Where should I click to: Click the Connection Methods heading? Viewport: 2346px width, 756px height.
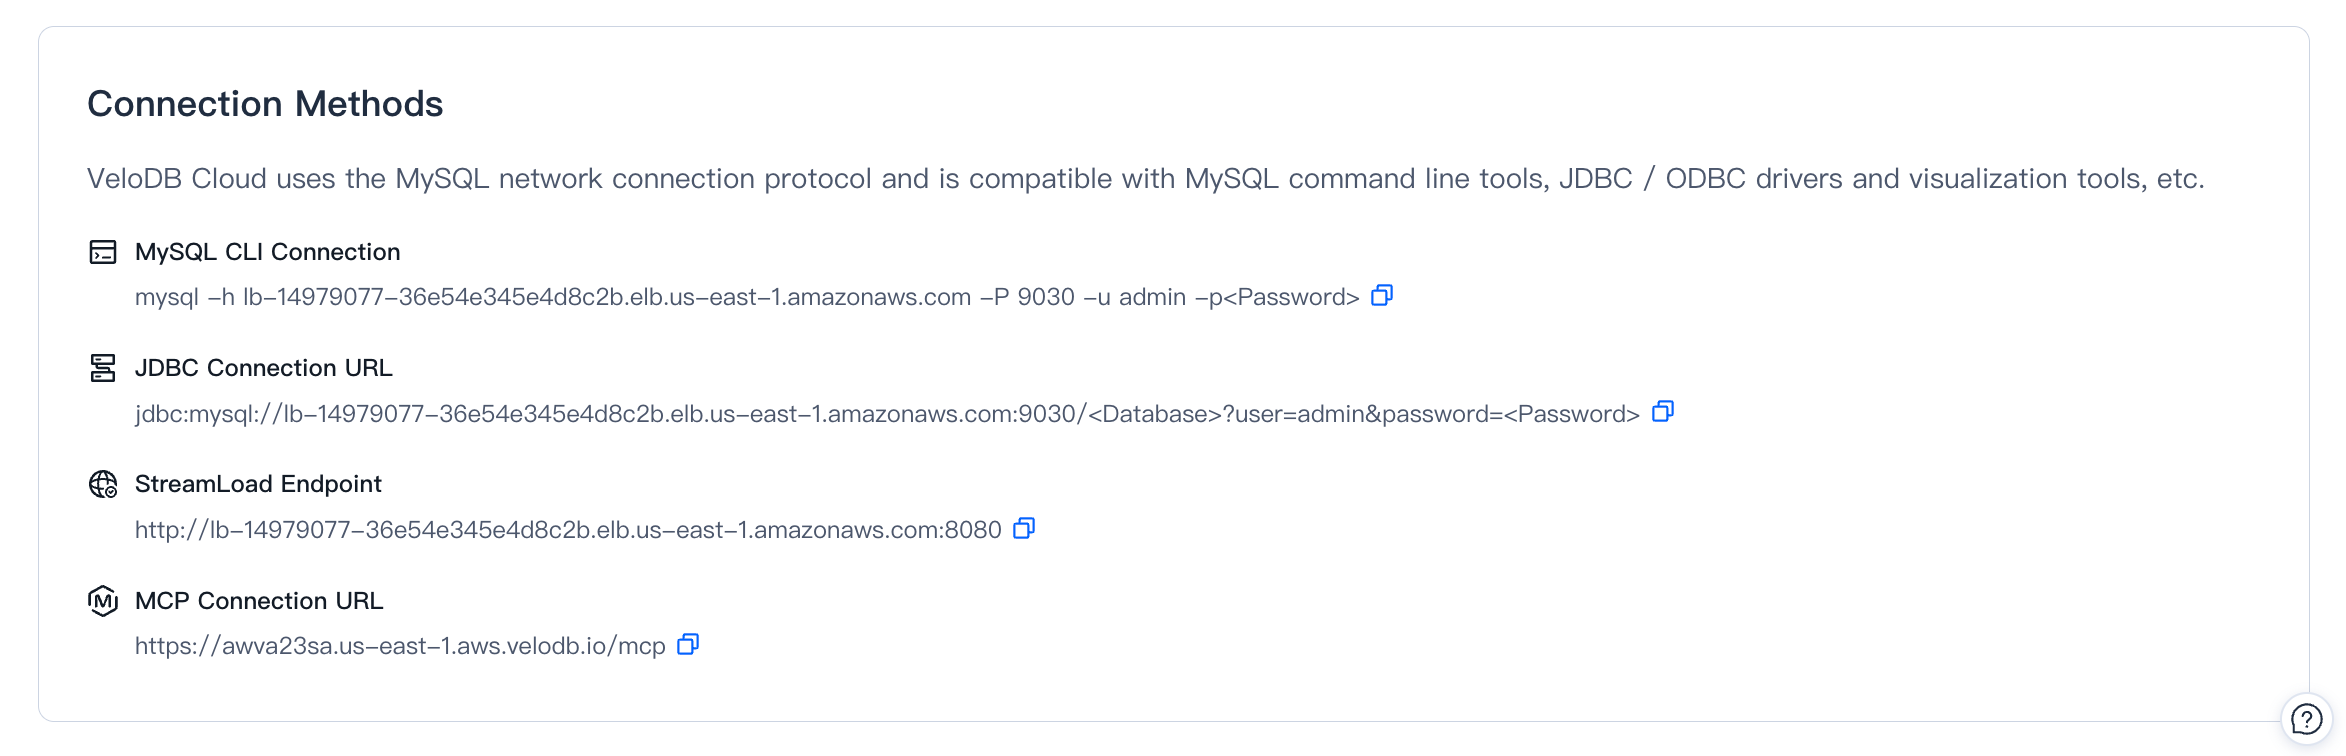click(265, 104)
